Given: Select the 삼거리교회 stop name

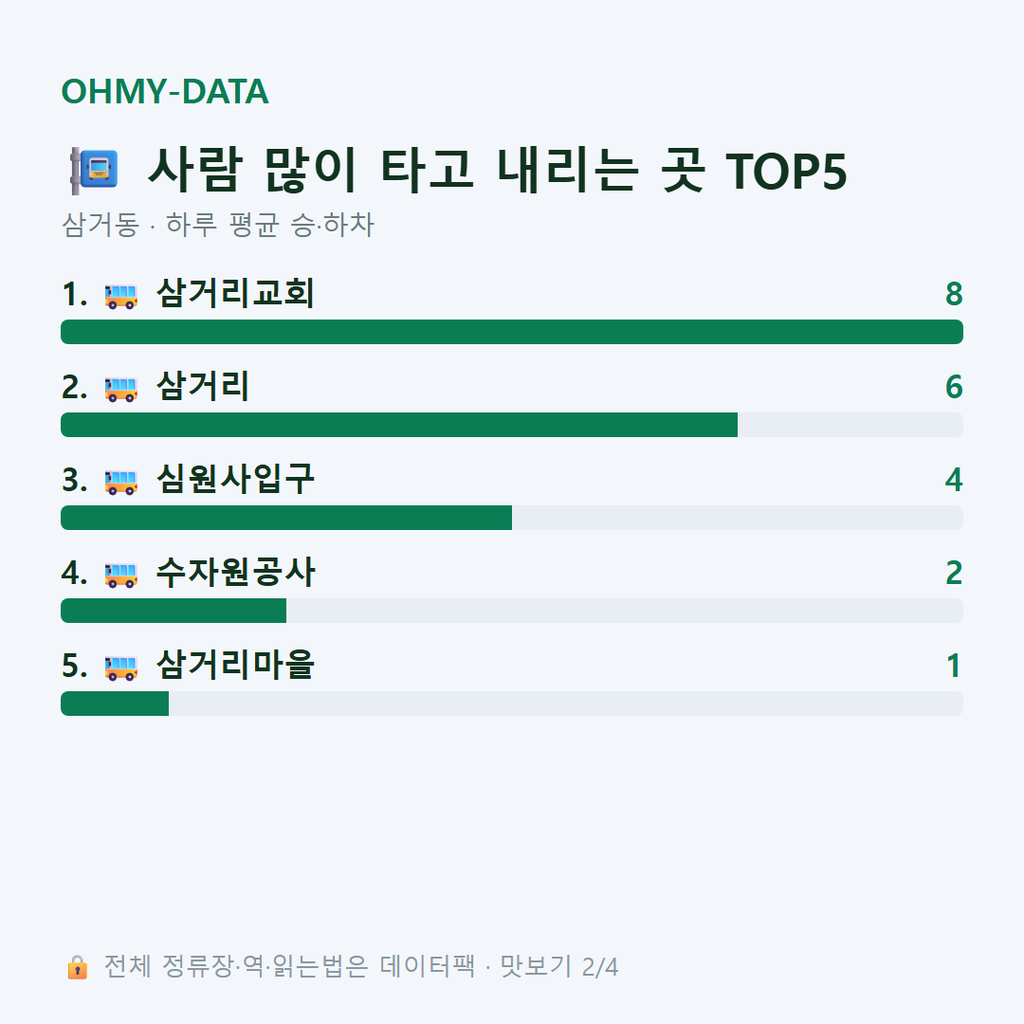Looking at the screenshot, I should pyautogui.click(x=235, y=293).
